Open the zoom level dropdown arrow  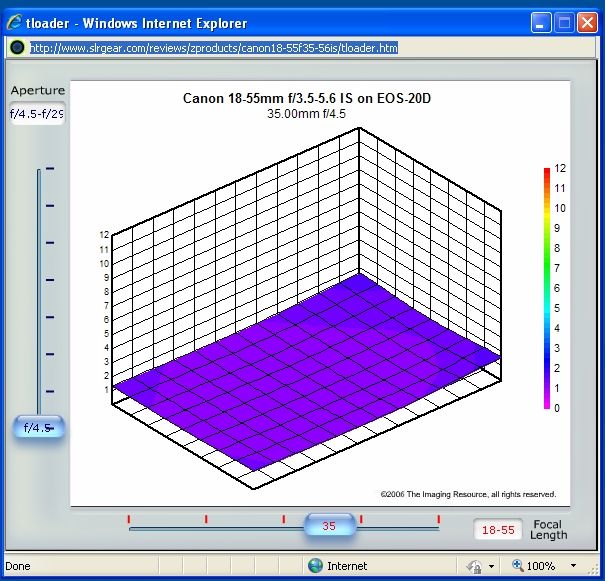point(573,566)
